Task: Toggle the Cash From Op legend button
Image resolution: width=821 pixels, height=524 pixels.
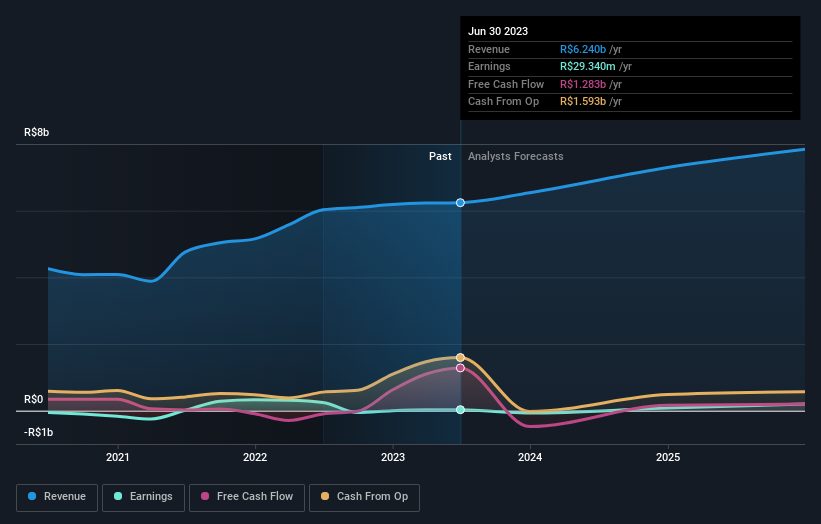Action: coord(364,497)
